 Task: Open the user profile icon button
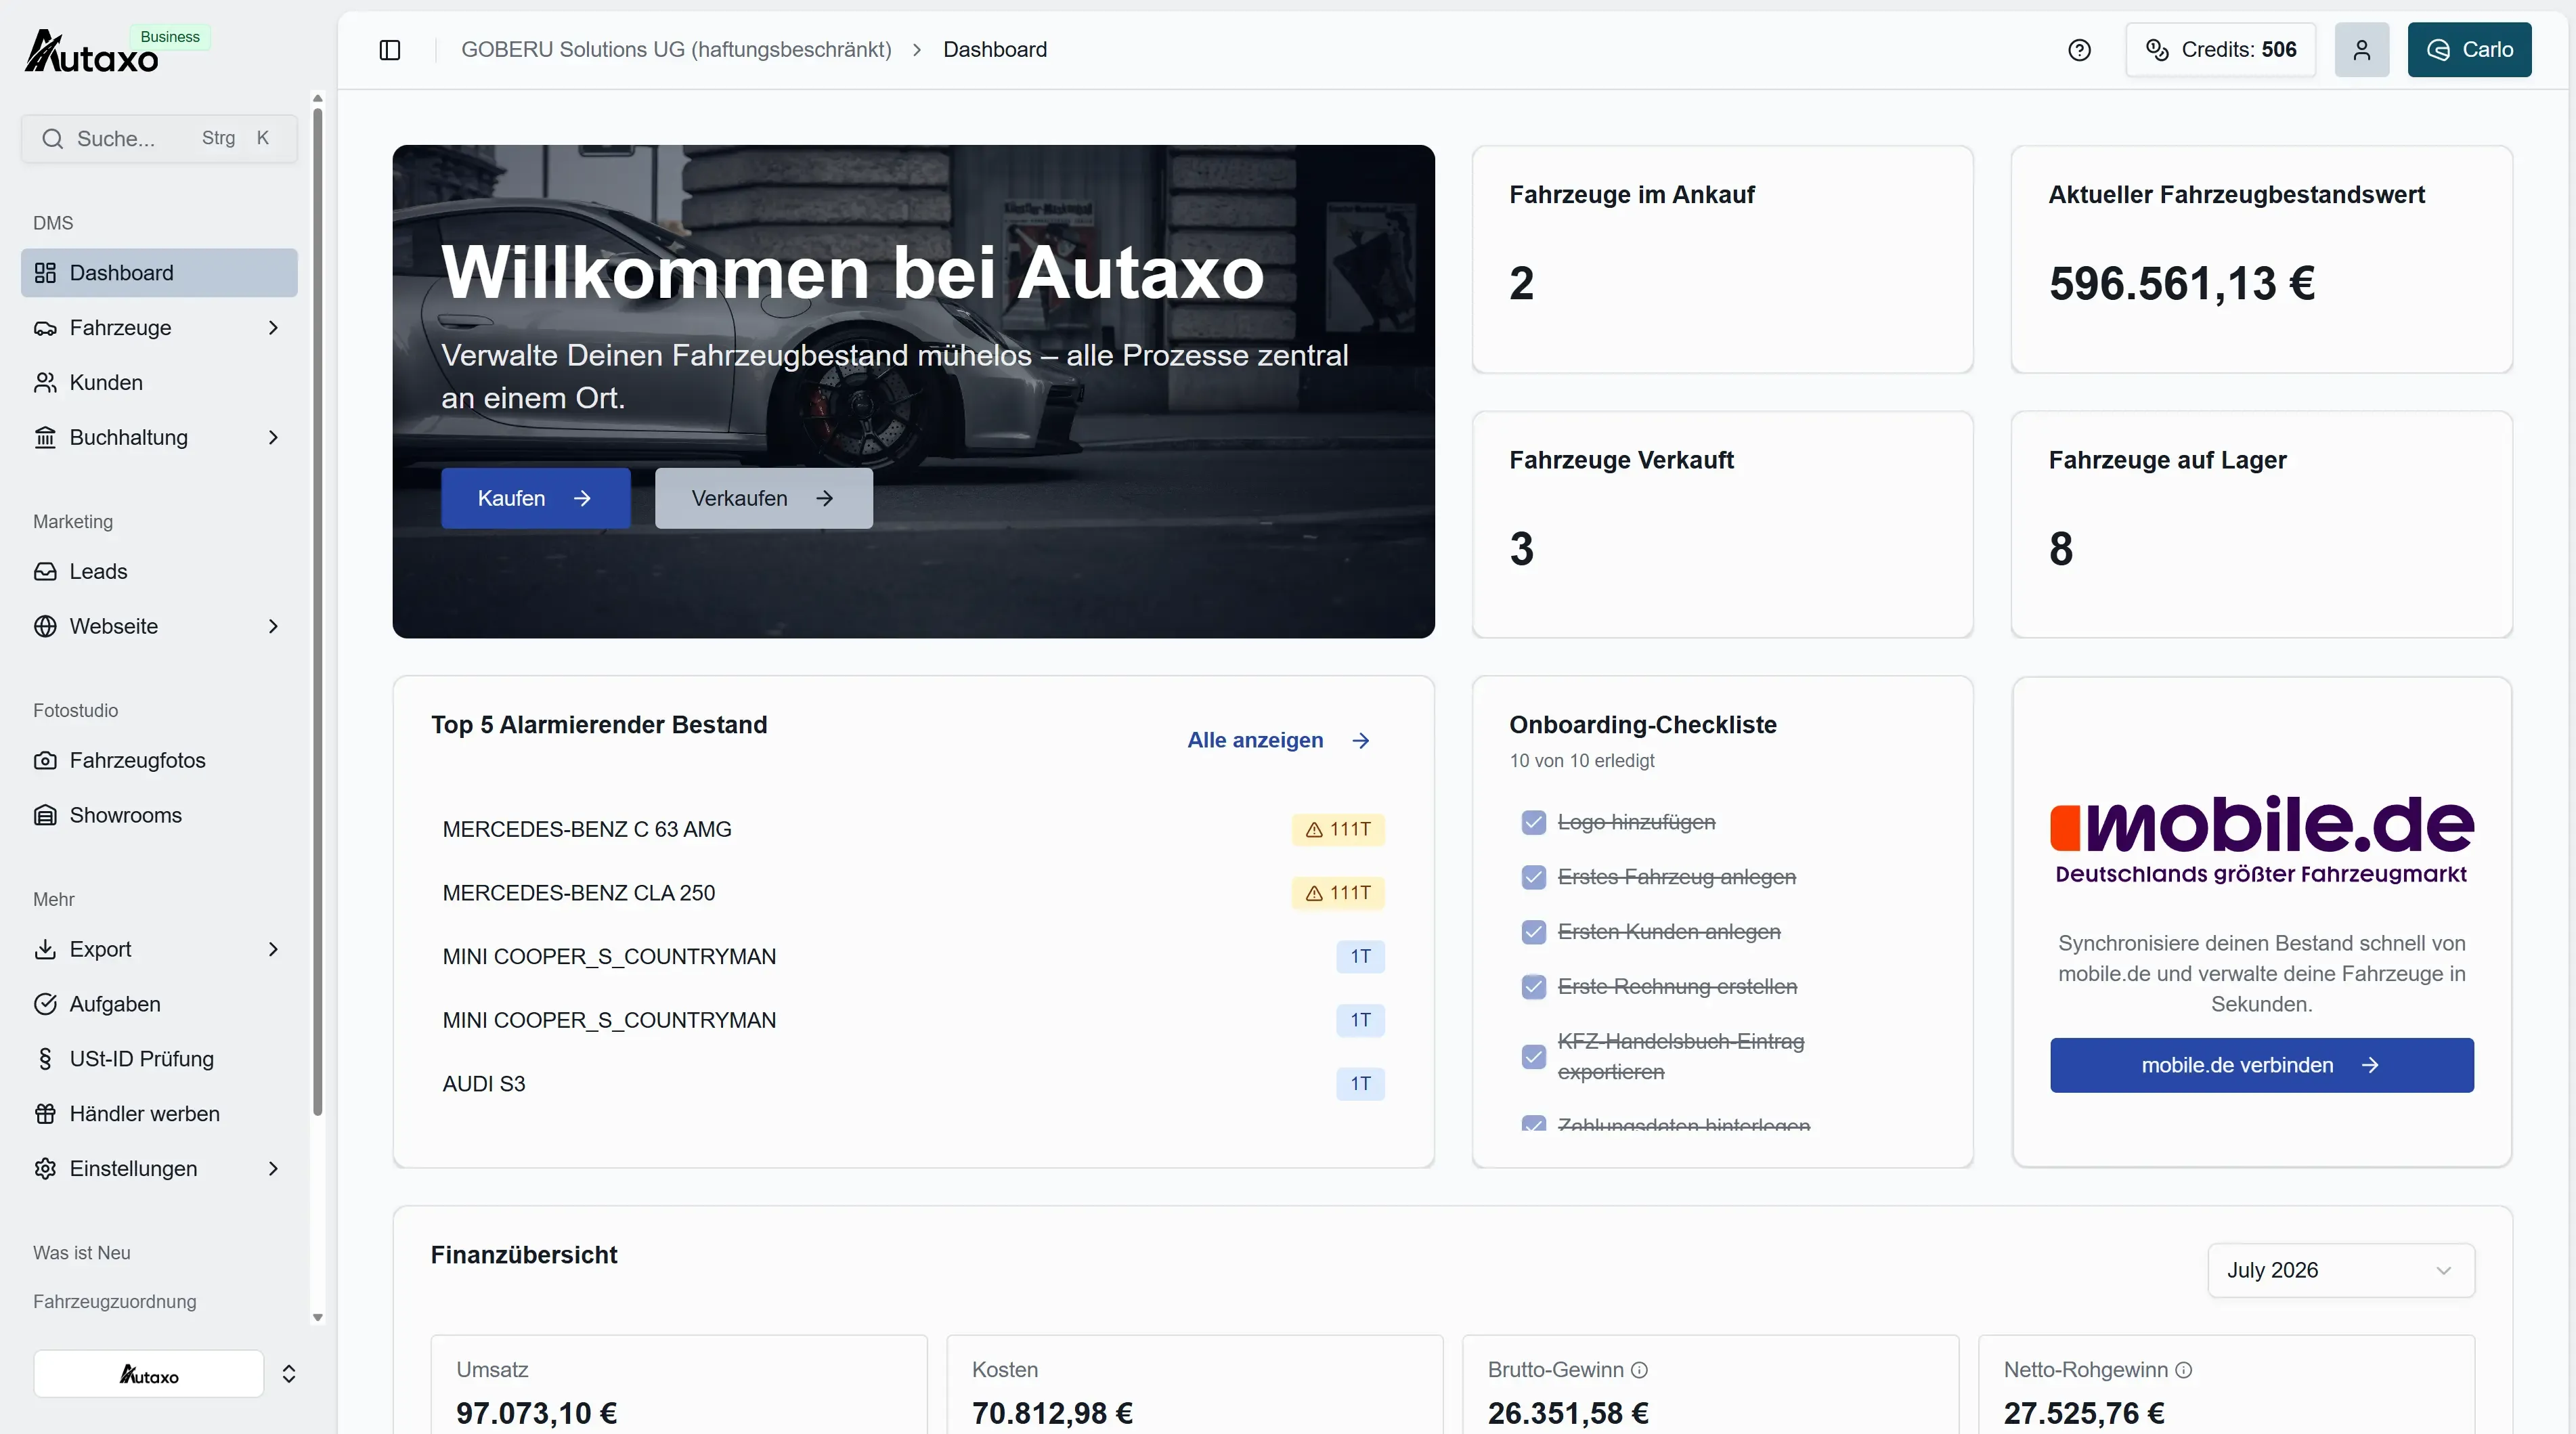2361,50
